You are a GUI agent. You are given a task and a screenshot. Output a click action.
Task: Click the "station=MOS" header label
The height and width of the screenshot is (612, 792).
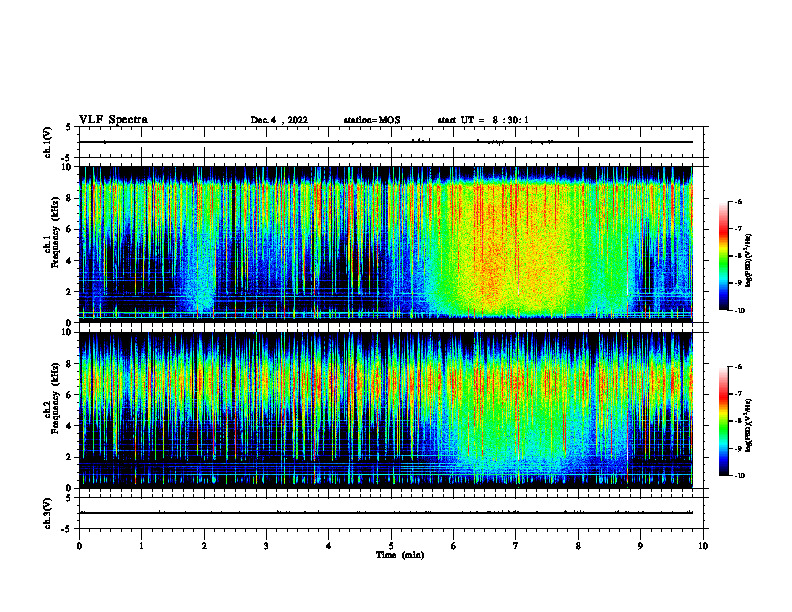pos(372,120)
